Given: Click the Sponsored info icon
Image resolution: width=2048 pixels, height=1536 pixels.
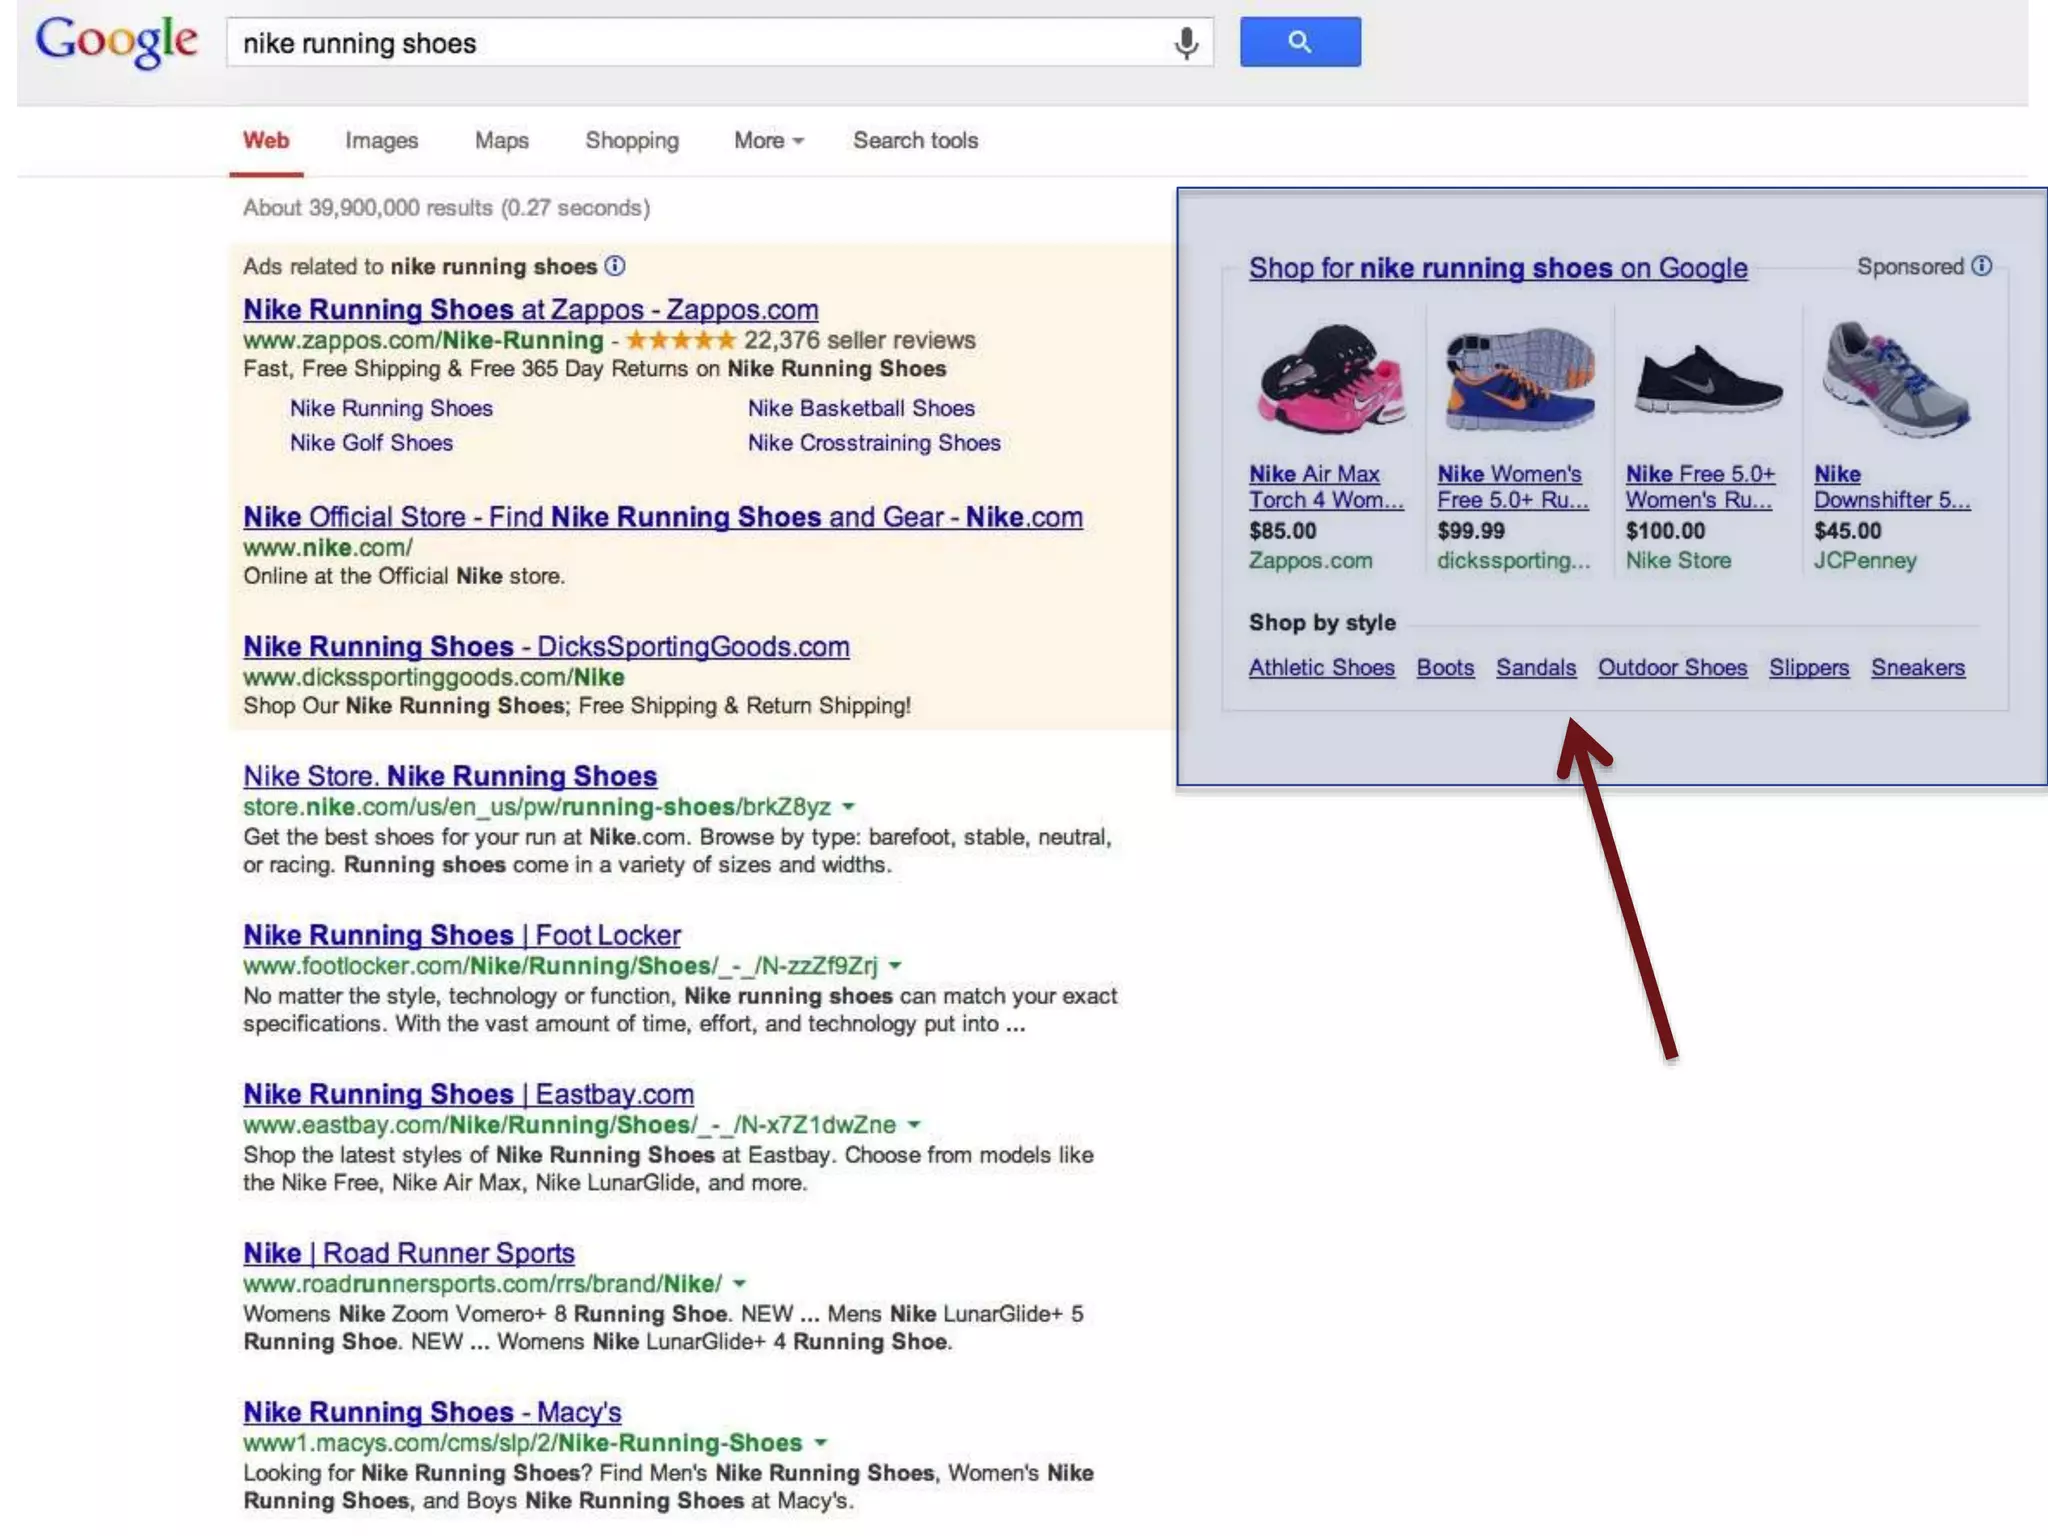Looking at the screenshot, I should tap(1982, 266).
